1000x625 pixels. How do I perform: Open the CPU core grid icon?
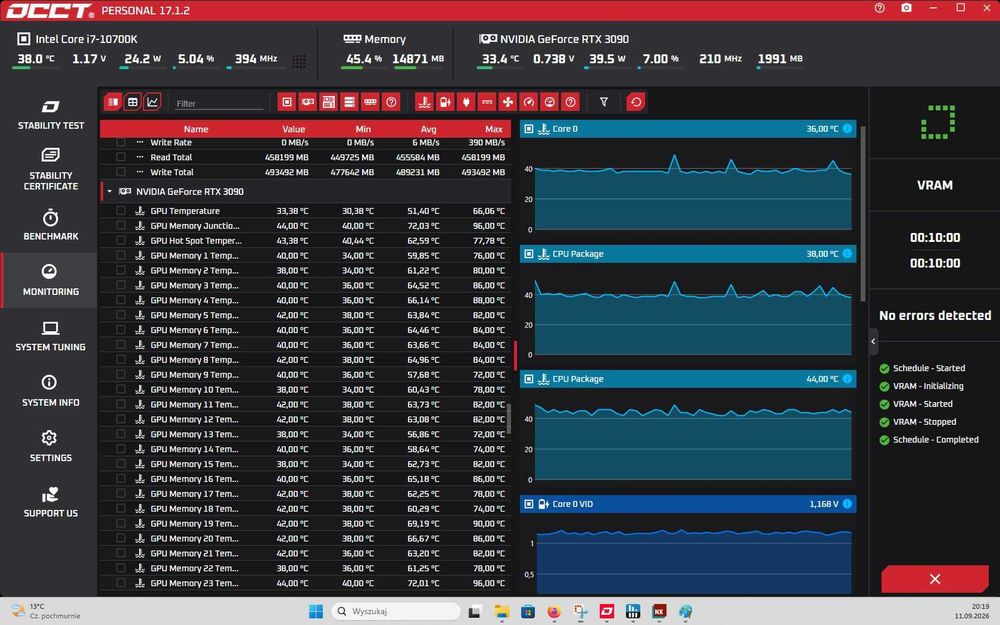point(298,61)
